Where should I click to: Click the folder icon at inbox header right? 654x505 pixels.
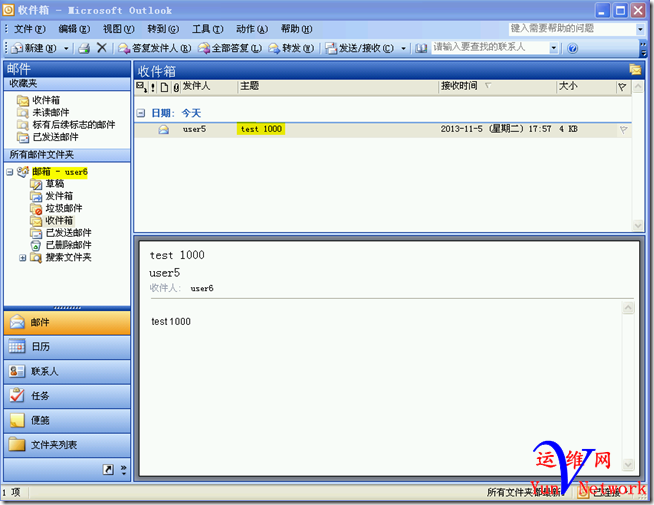(635, 70)
